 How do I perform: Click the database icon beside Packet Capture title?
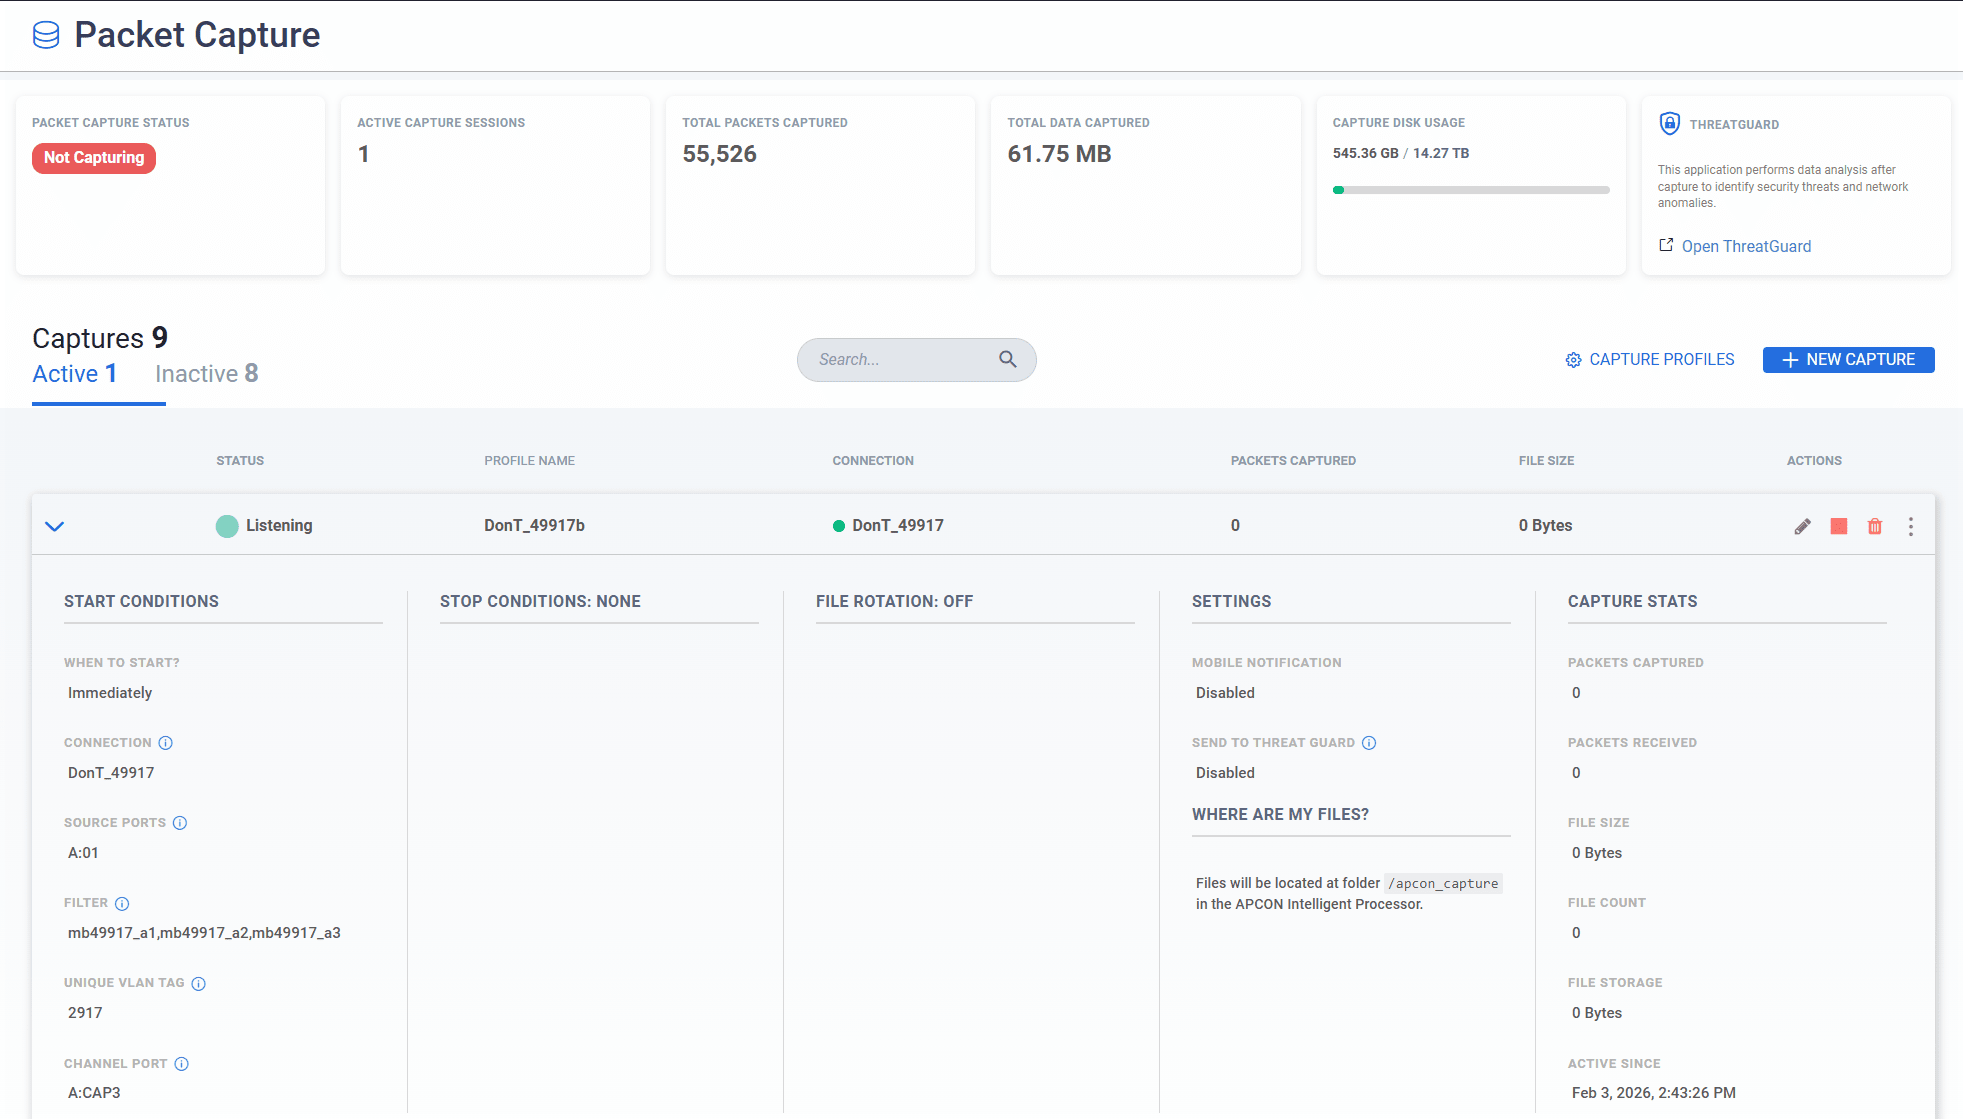(x=45, y=34)
